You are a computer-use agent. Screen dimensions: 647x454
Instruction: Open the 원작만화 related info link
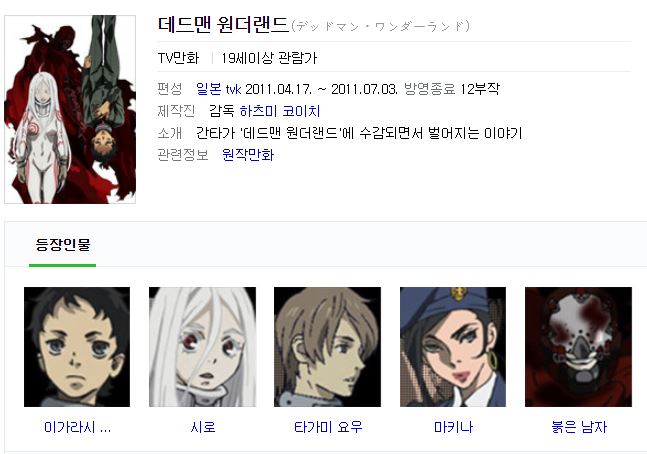click(248, 155)
